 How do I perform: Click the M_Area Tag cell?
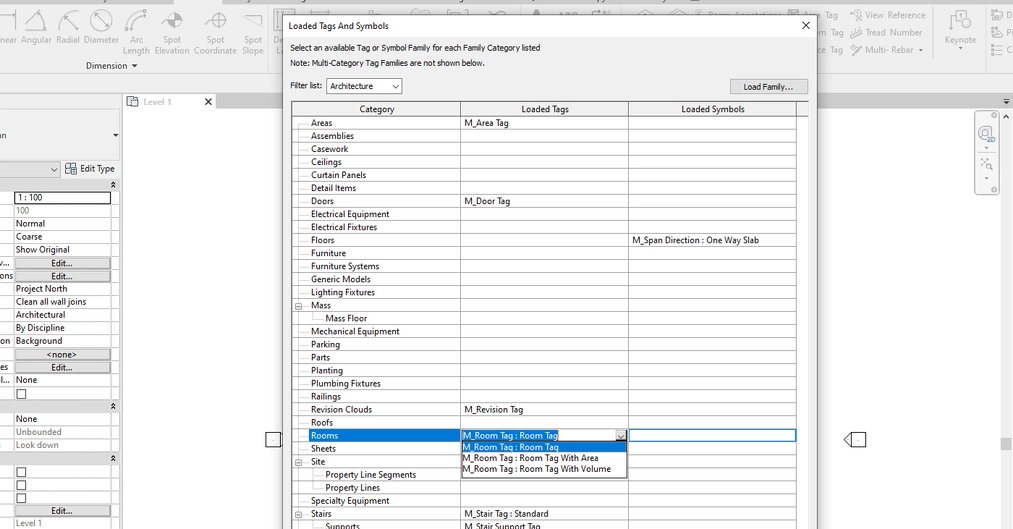pyautogui.click(x=544, y=123)
